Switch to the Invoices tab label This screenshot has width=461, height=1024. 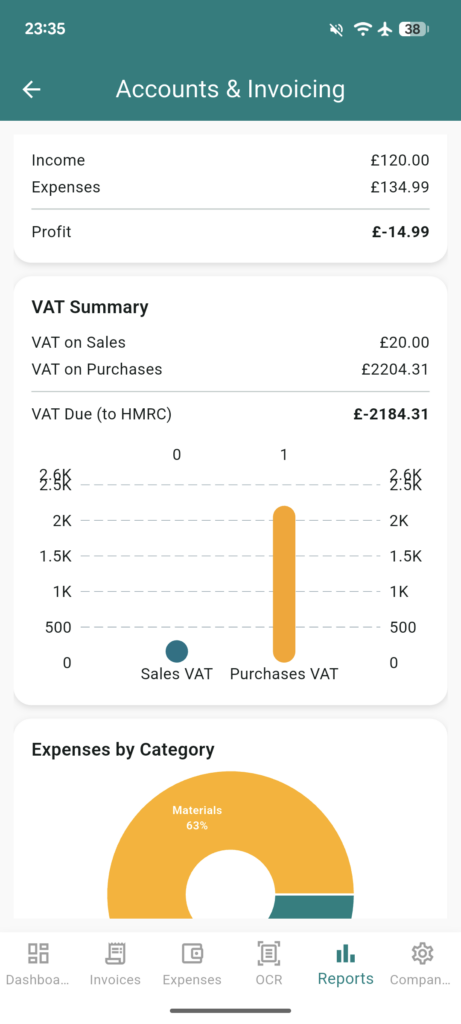tap(115, 980)
